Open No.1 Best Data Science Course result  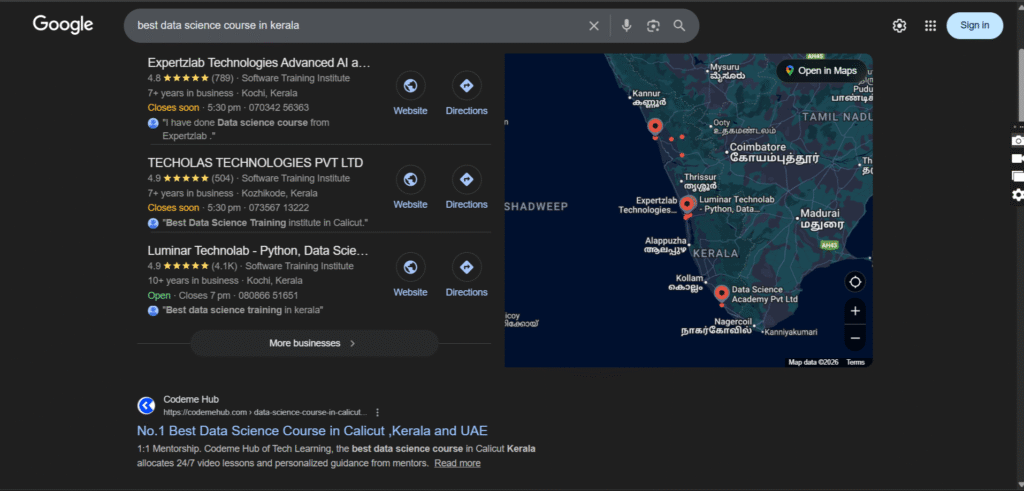312,431
